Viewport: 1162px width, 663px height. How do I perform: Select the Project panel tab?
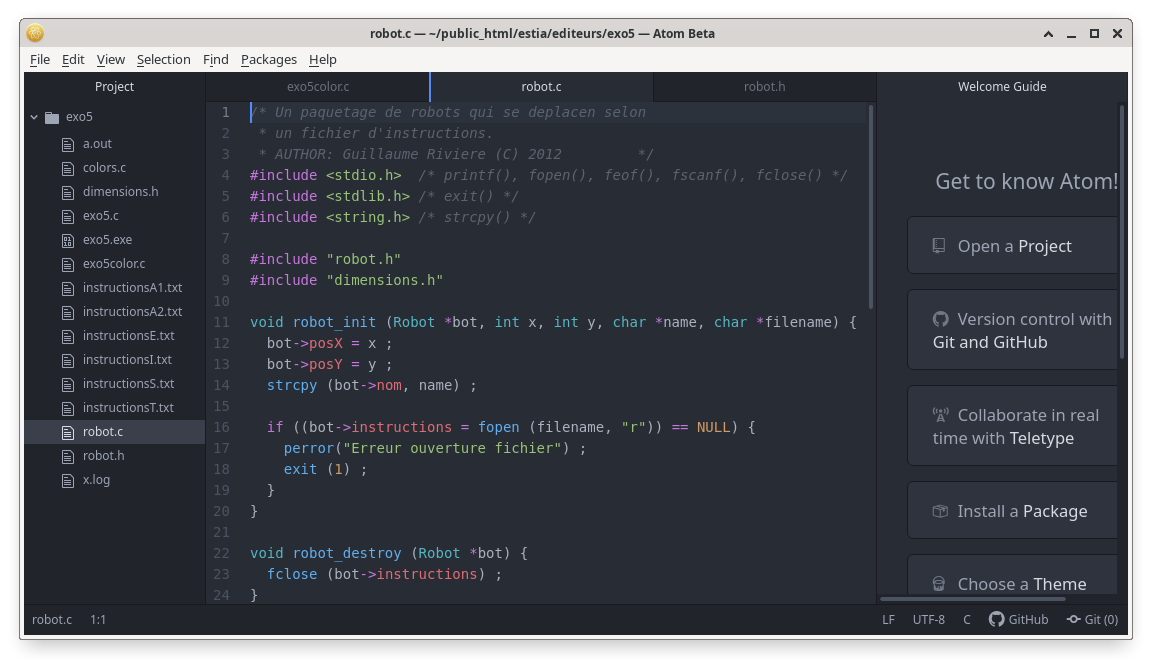point(114,87)
